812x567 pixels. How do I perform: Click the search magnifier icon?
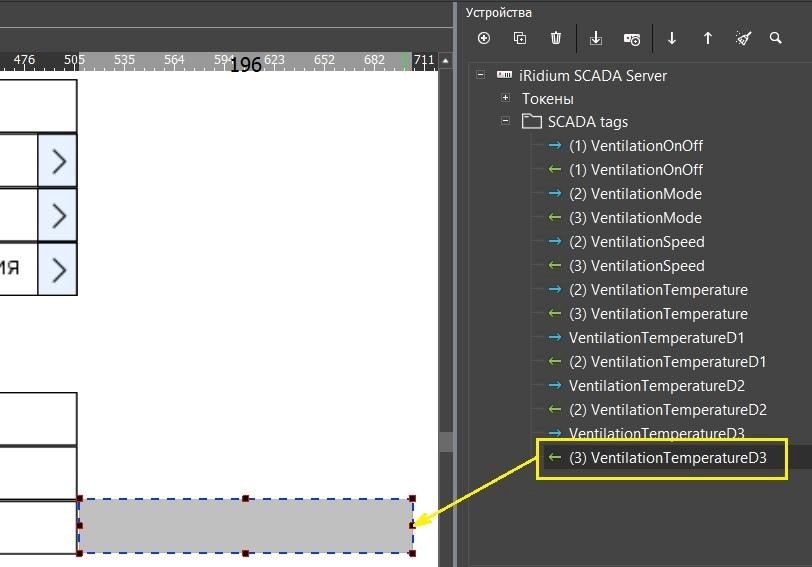point(776,38)
